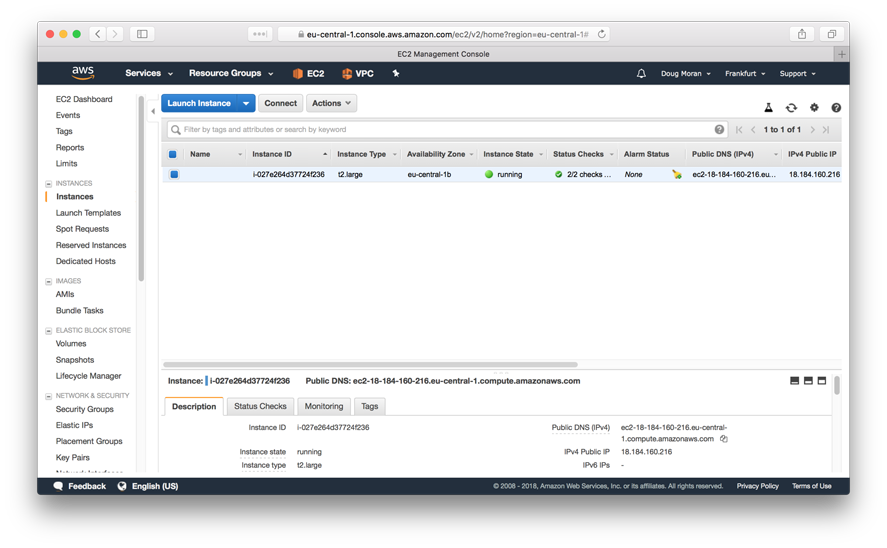Open the Actions dropdown
The image size is (887, 548).
click(331, 103)
